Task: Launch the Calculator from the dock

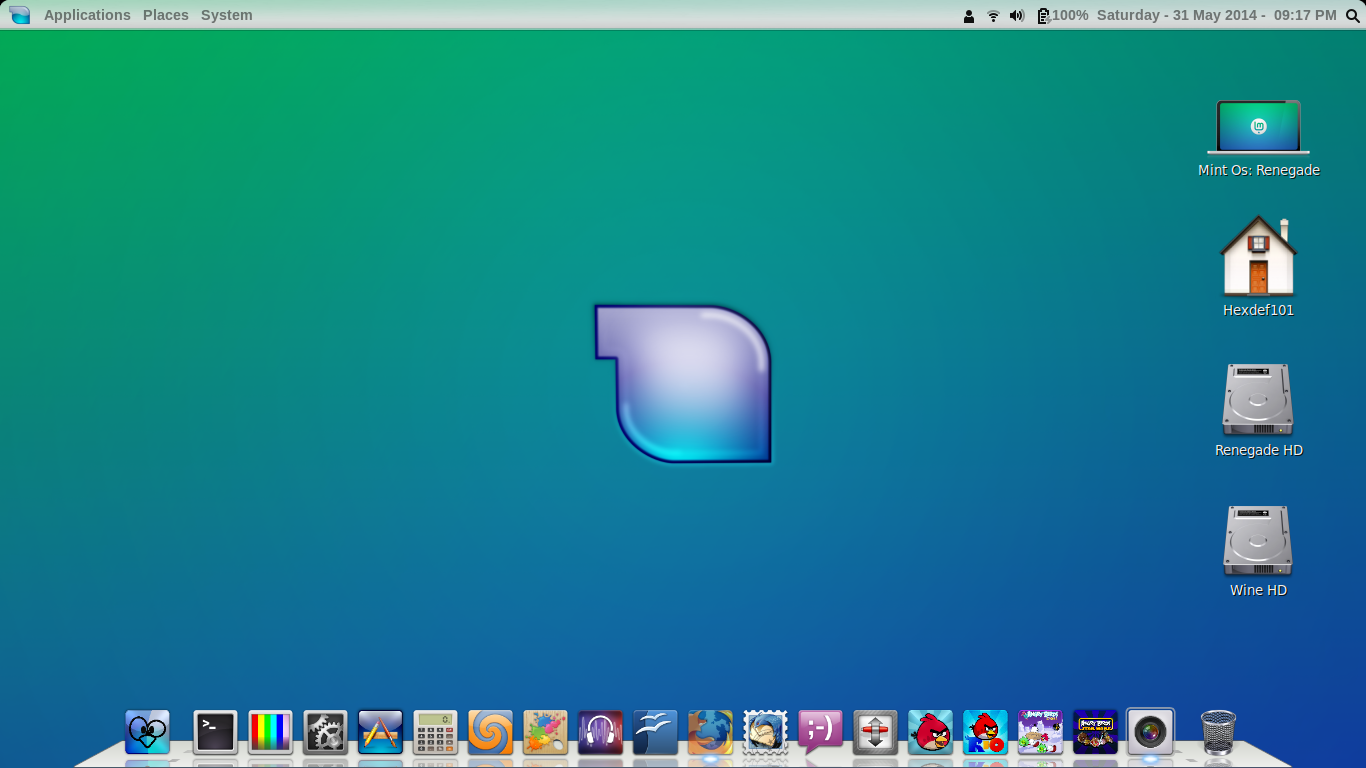Action: point(435,732)
